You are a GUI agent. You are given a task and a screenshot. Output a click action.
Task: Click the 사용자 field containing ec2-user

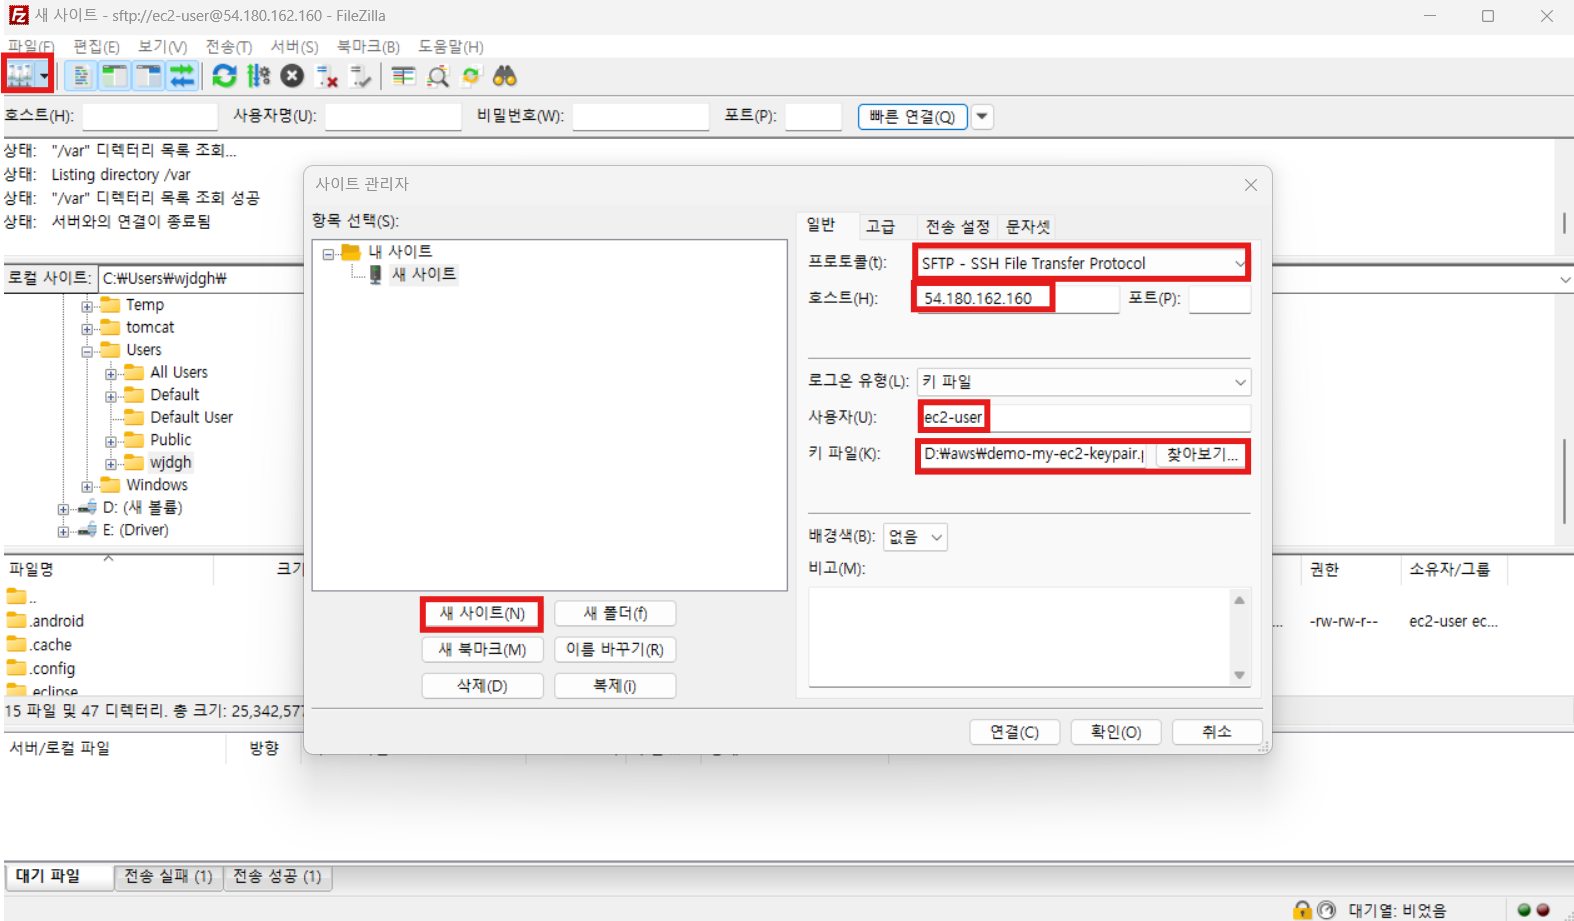[1084, 417]
